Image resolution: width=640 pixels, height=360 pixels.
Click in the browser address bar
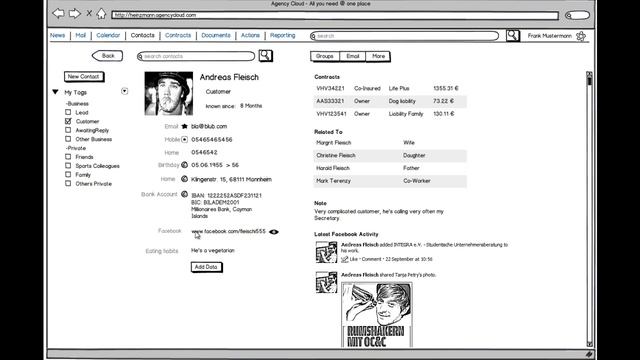[335, 15]
